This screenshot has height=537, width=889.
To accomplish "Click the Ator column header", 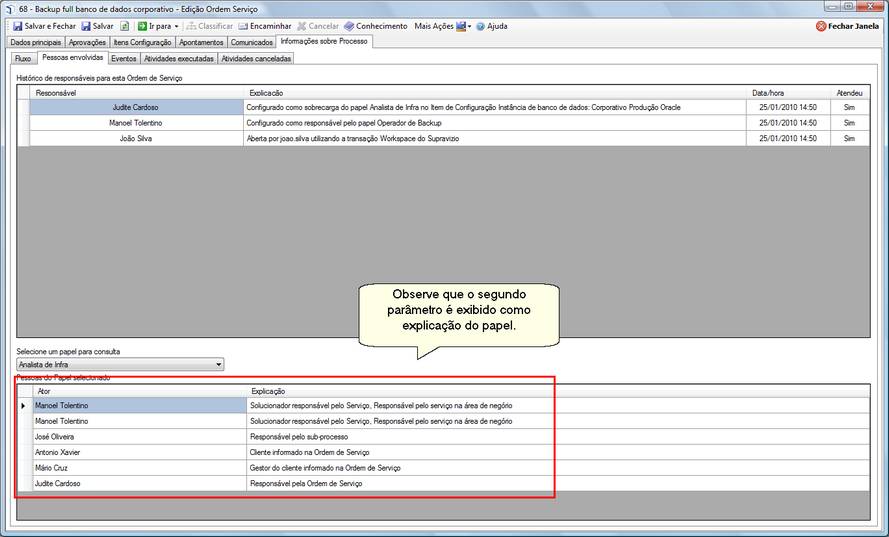I will pyautogui.click(x=140, y=391).
